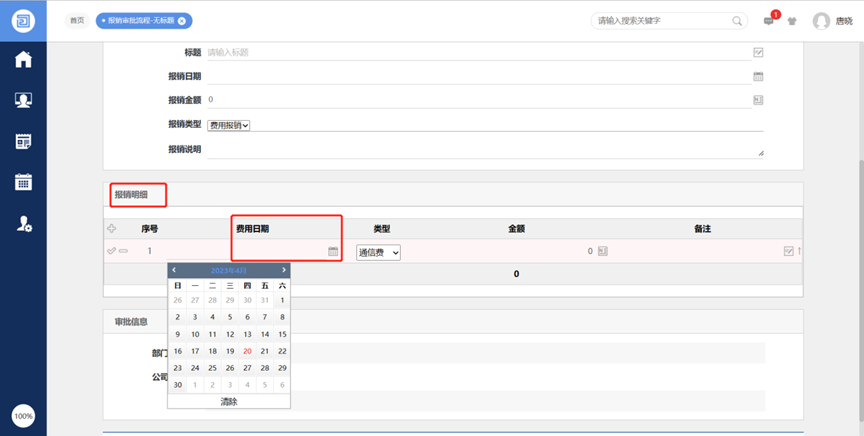Pick date 15 in the calendar
Viewport: 864px width, 436px height.
pyautogui.click(x=282, y=334)
